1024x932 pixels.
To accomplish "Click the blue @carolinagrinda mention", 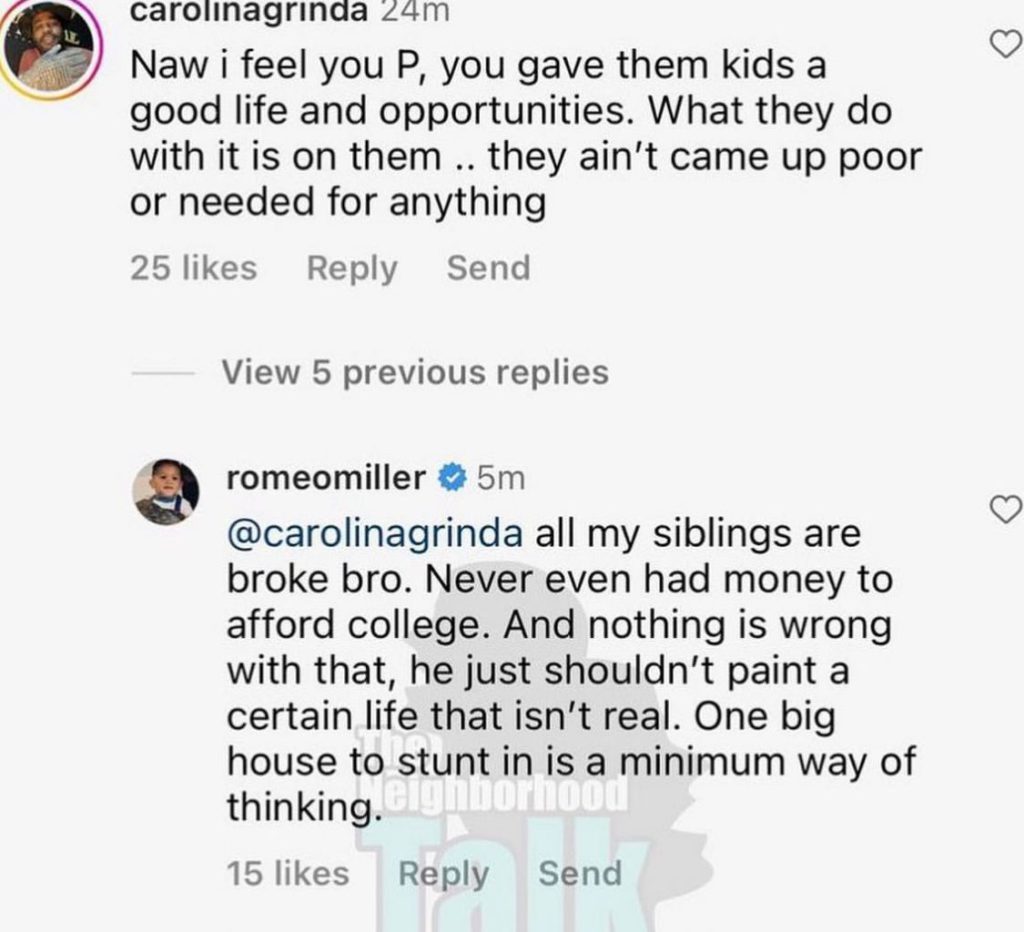I will tap(376, 533).
